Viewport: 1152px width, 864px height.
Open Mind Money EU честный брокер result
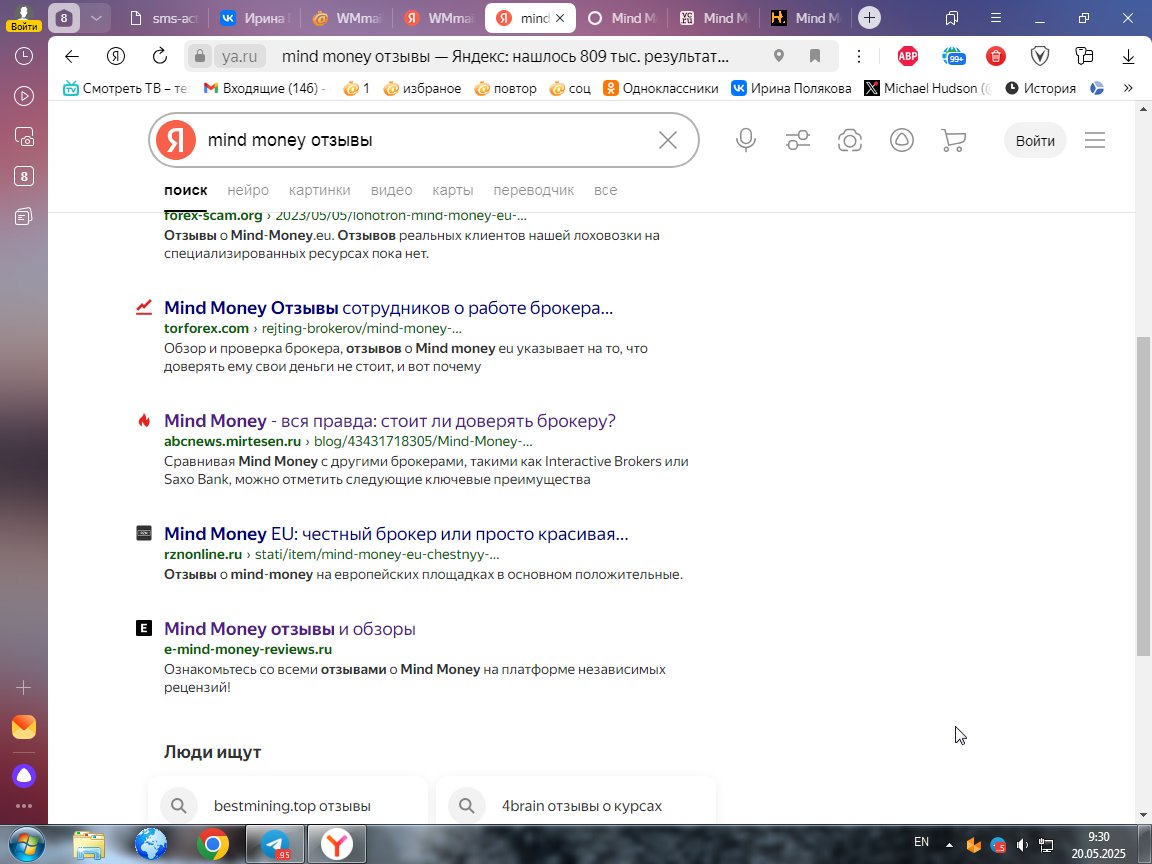396,533
